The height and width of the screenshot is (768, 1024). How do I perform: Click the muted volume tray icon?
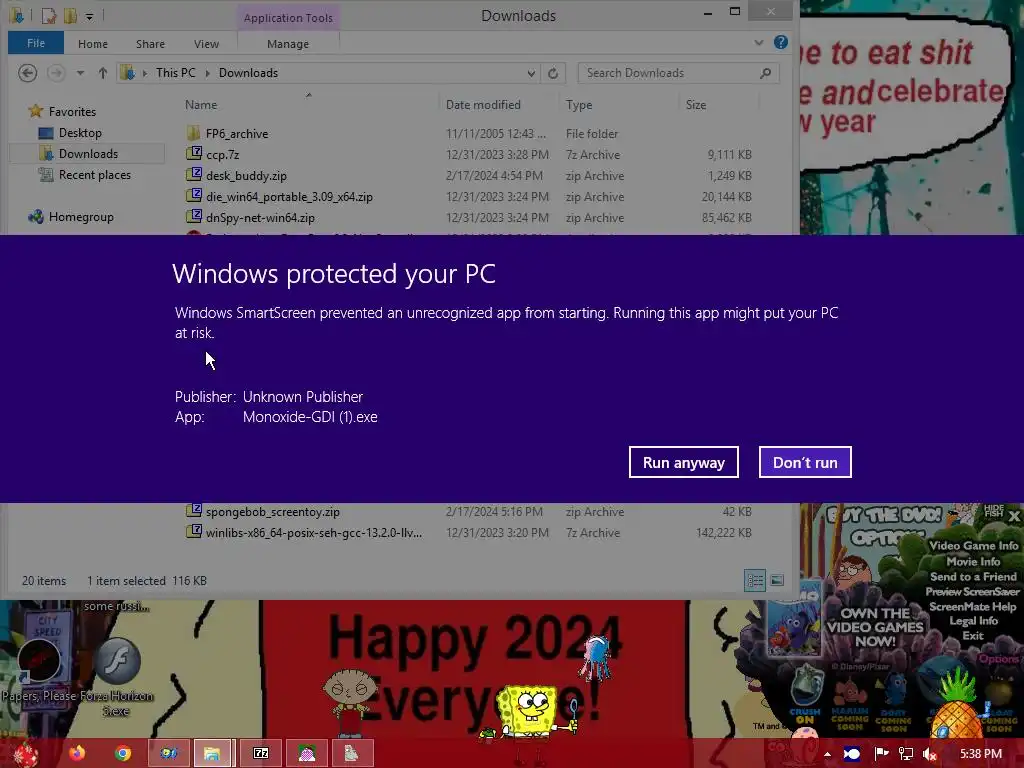(930, 754)
